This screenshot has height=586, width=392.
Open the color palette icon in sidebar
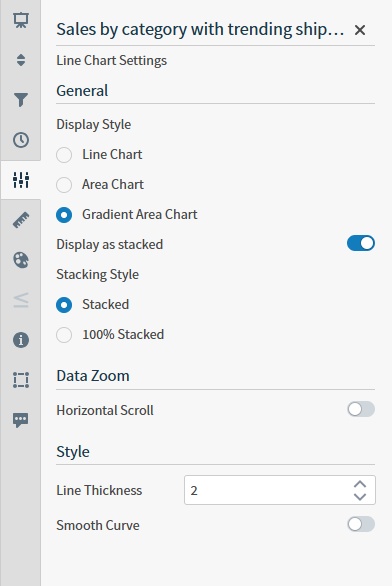pos(21,260)
